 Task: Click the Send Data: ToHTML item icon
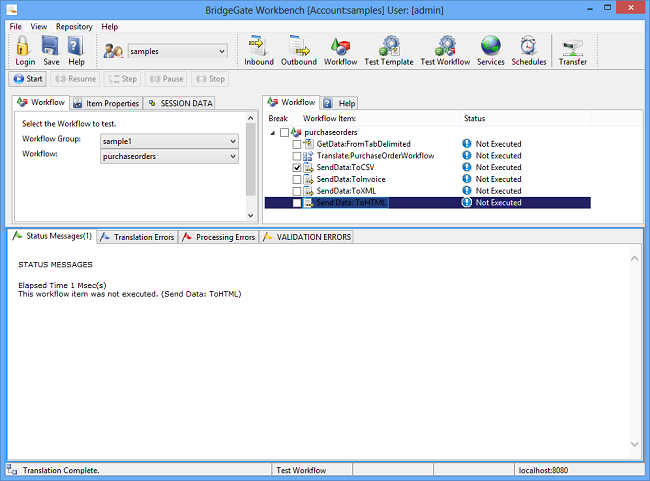click(x=308, y=203)
